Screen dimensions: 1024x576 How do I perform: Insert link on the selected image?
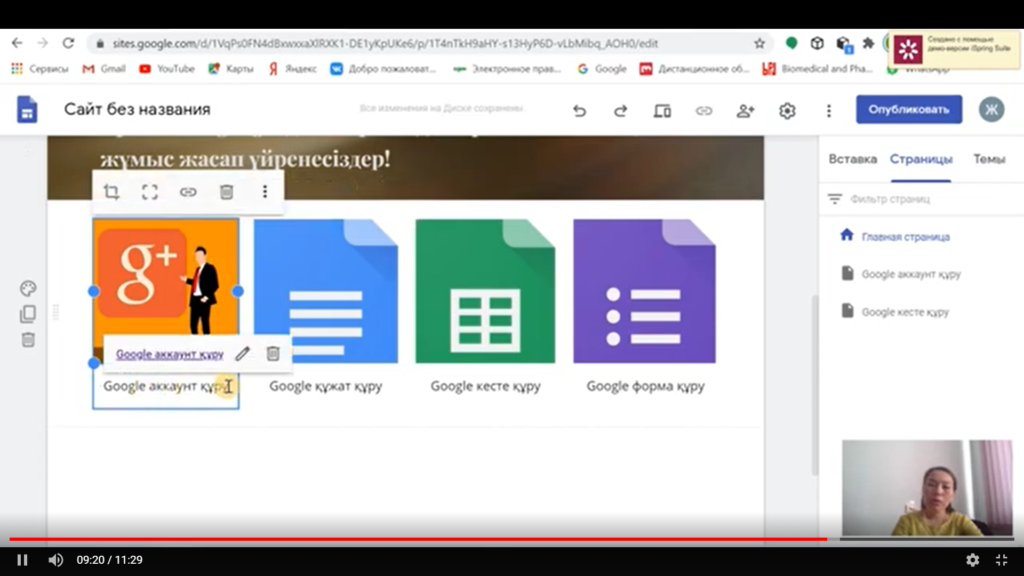tap(188, 191)
